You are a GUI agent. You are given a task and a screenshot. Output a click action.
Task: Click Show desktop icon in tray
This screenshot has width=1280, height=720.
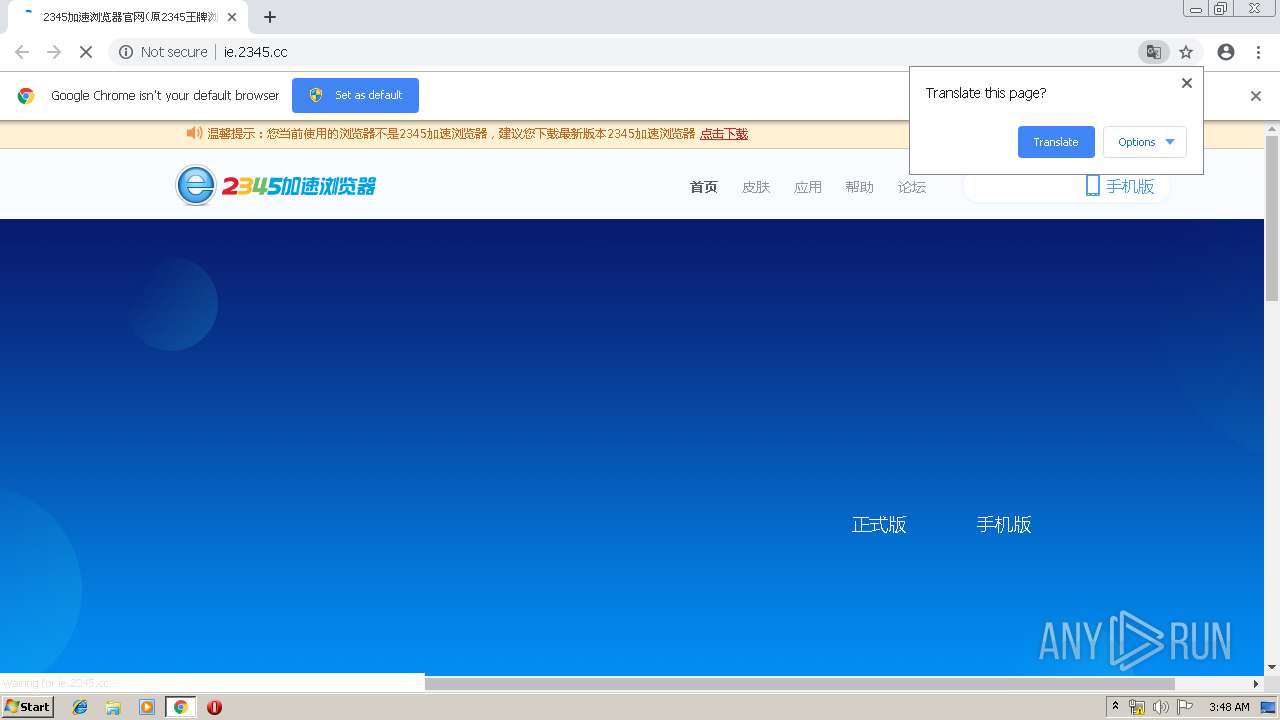pos(1268,707)
